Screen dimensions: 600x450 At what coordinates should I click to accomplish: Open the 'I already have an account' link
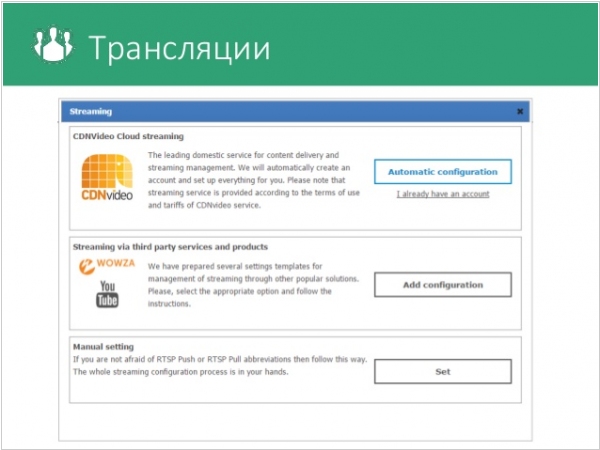click(443, 194)
